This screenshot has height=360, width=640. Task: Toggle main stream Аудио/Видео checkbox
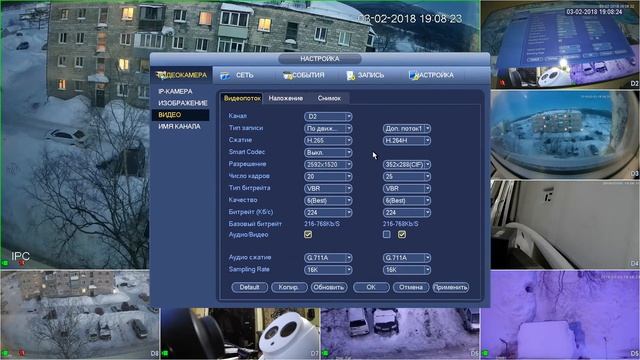[308, 235]
